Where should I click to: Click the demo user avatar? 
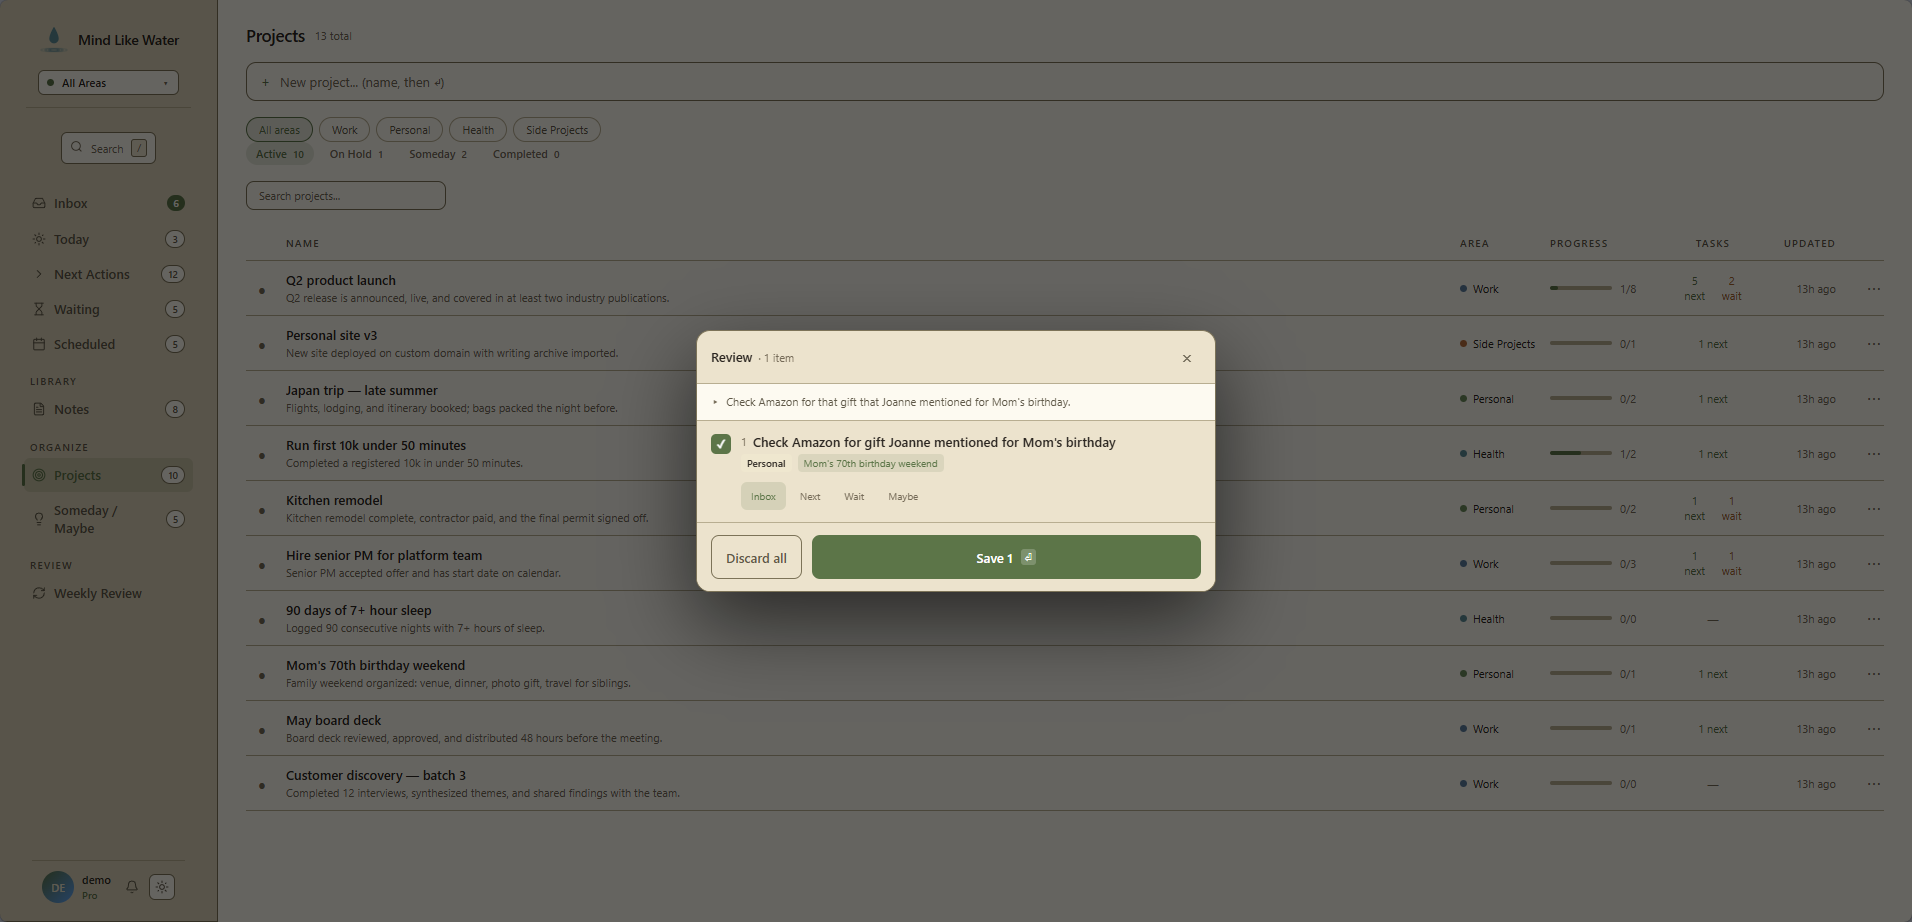[58, 887]
